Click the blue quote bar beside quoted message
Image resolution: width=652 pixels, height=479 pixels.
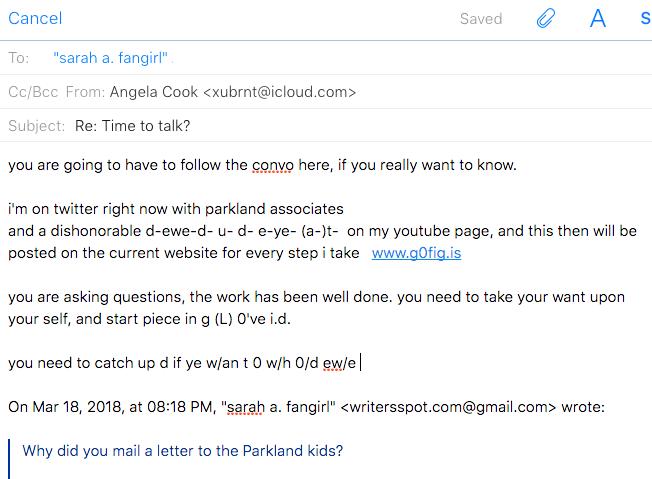click(x=9, y=459)
